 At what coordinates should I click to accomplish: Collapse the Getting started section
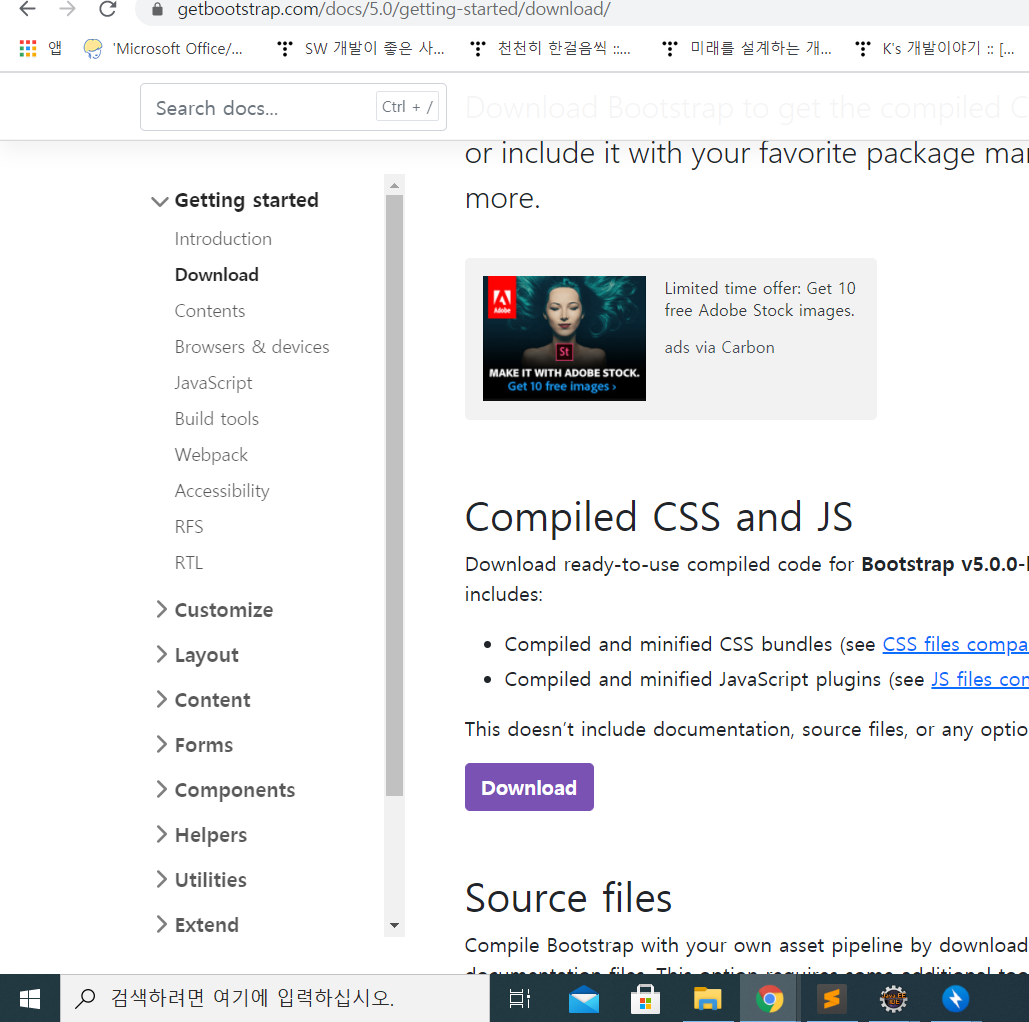(x=235, y=200)
